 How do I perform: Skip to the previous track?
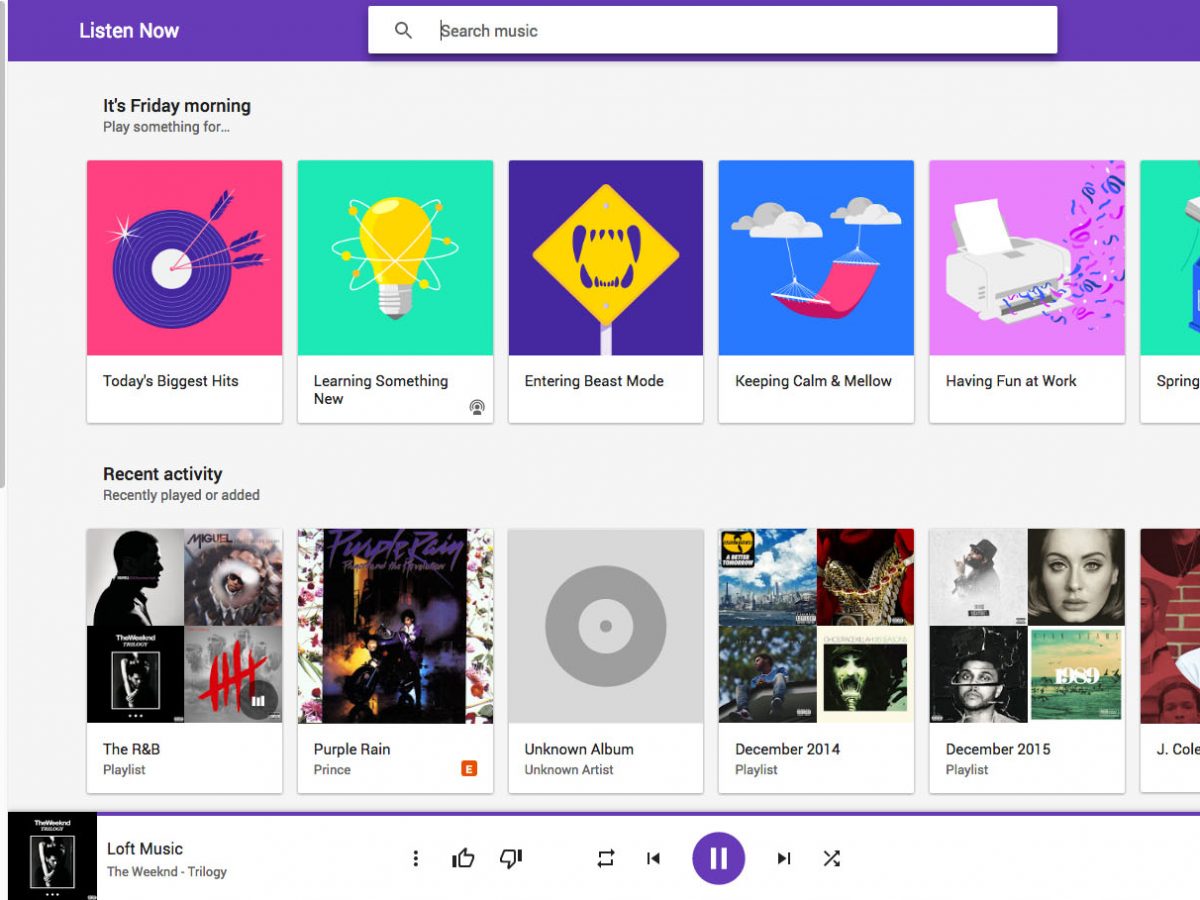click(x=653, y=858)
